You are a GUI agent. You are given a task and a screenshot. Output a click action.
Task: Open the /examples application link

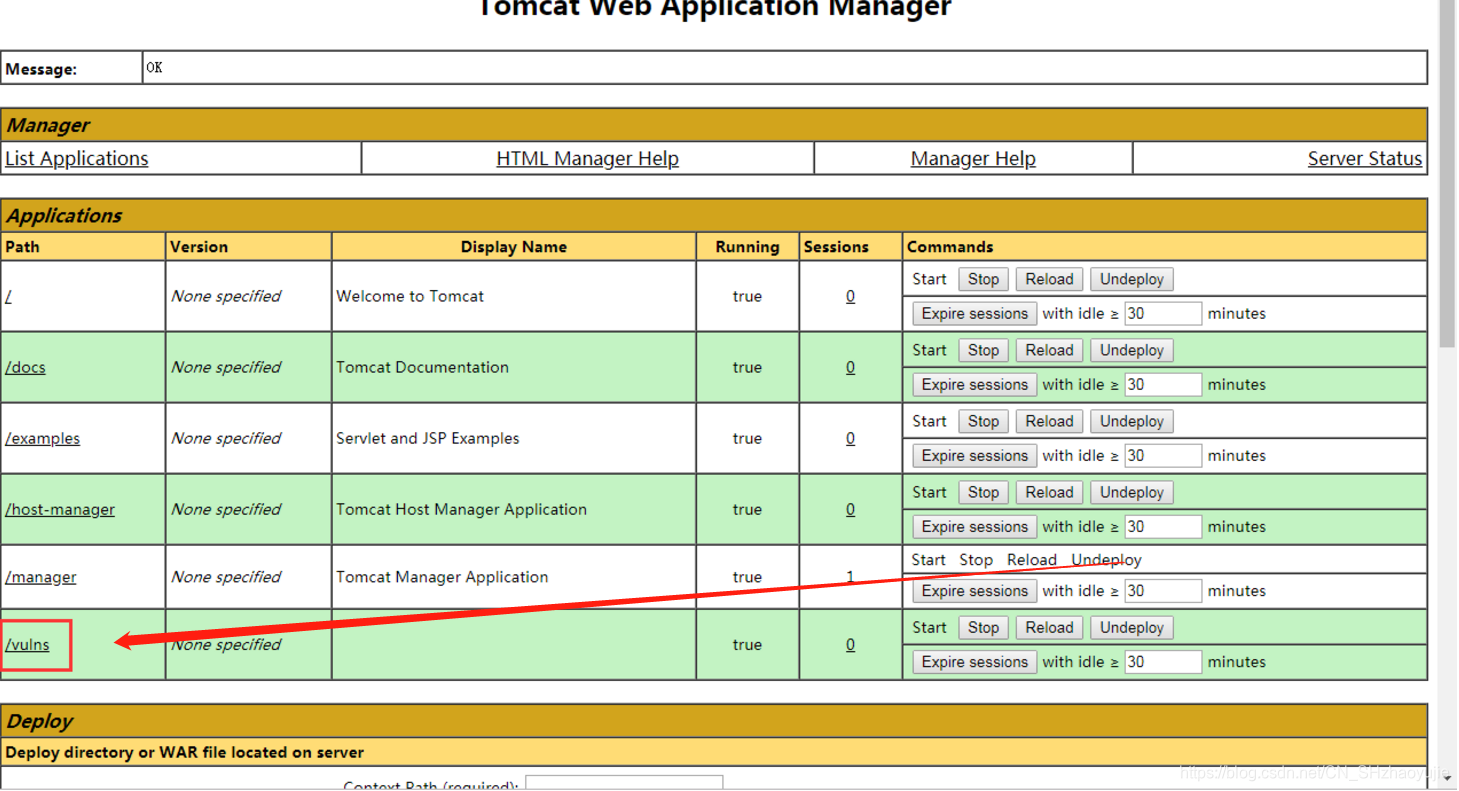(42, 438)
